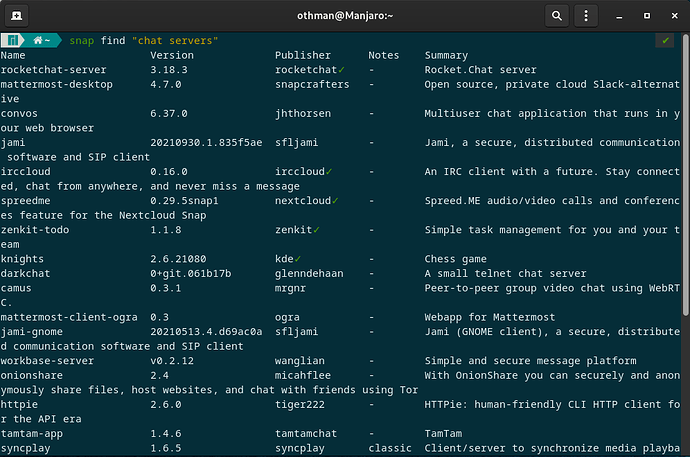
Task: Minimize the terminal window
Action: click(619, 16)
